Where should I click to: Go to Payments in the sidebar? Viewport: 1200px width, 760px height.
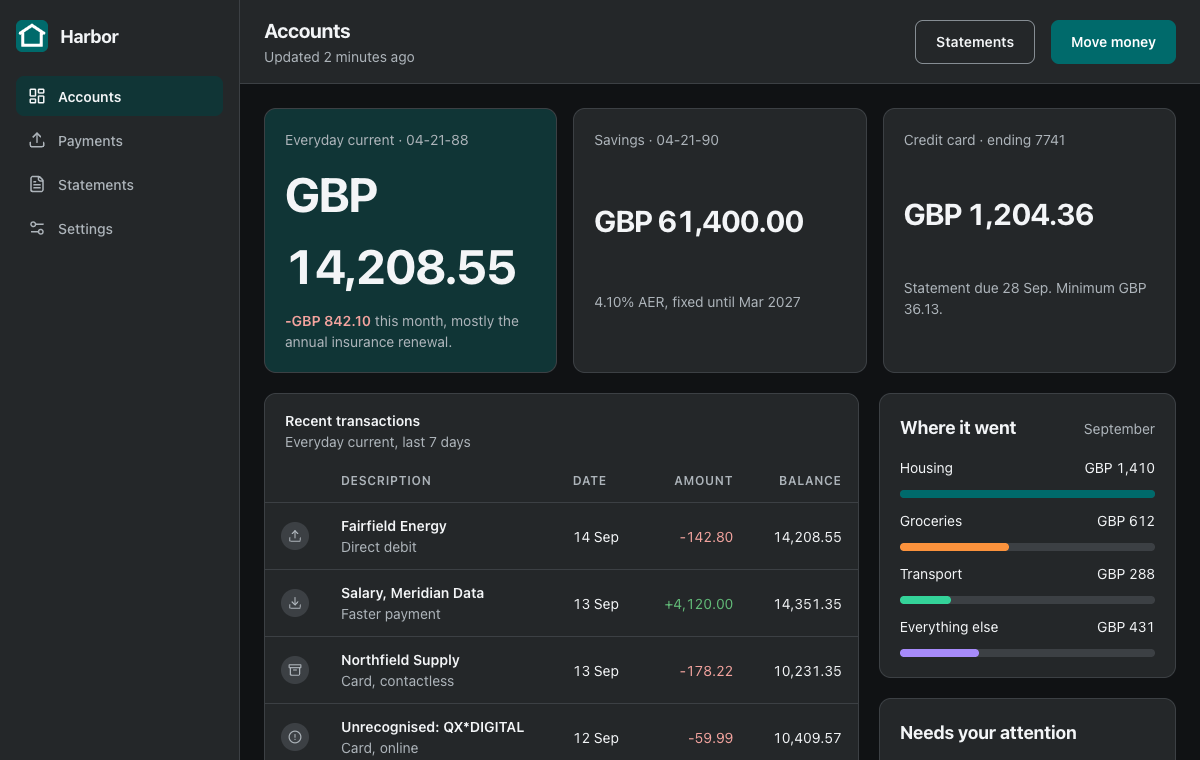pos(119,140)
